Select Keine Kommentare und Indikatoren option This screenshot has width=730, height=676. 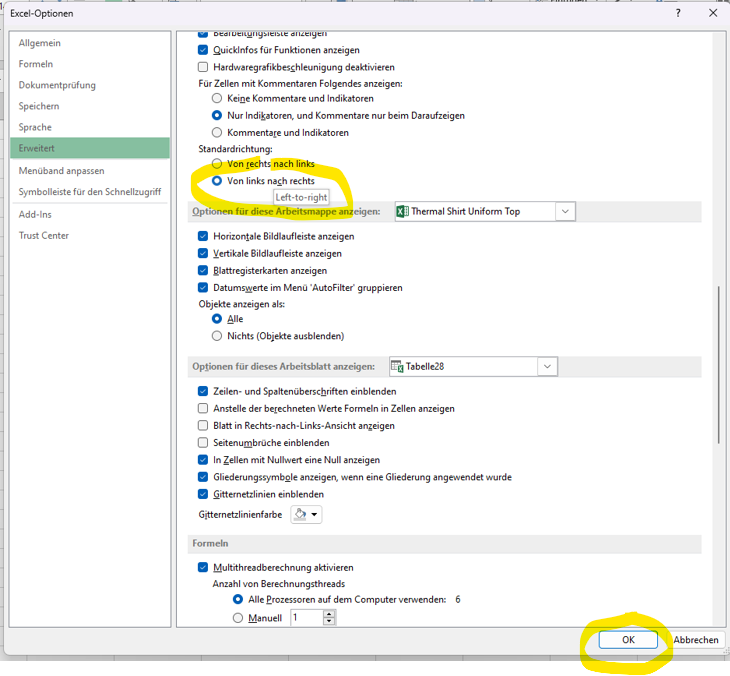pyautogui.click(x=217, y=98)
